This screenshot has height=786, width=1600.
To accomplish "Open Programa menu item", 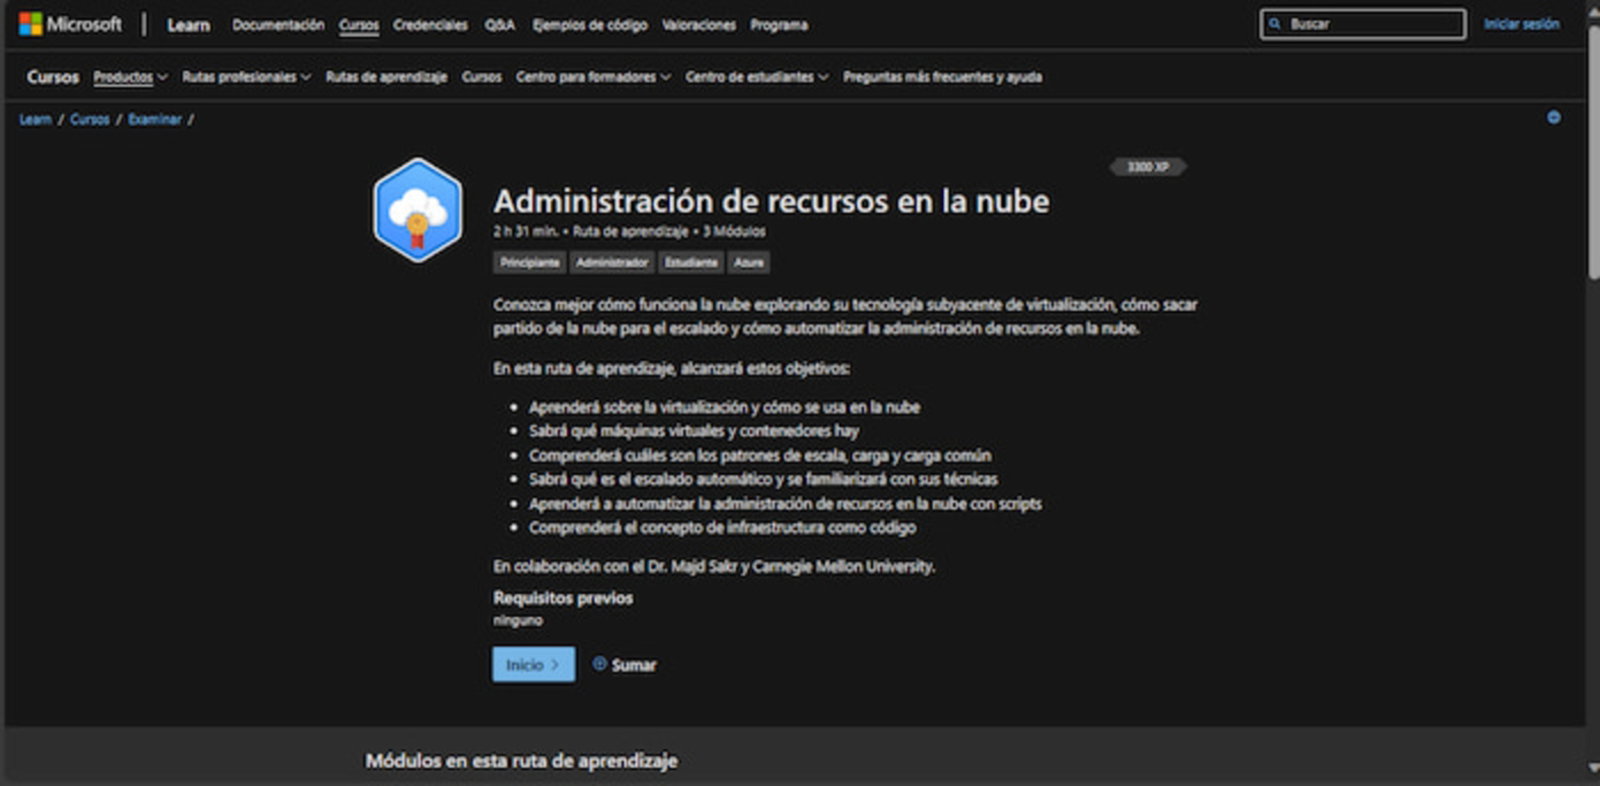I will coord(779,25).
